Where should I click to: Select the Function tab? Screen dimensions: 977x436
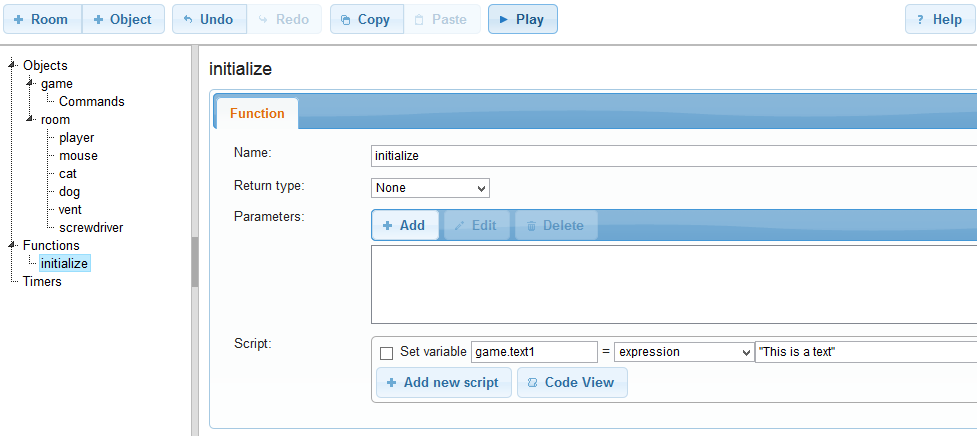tap(257, 114)
